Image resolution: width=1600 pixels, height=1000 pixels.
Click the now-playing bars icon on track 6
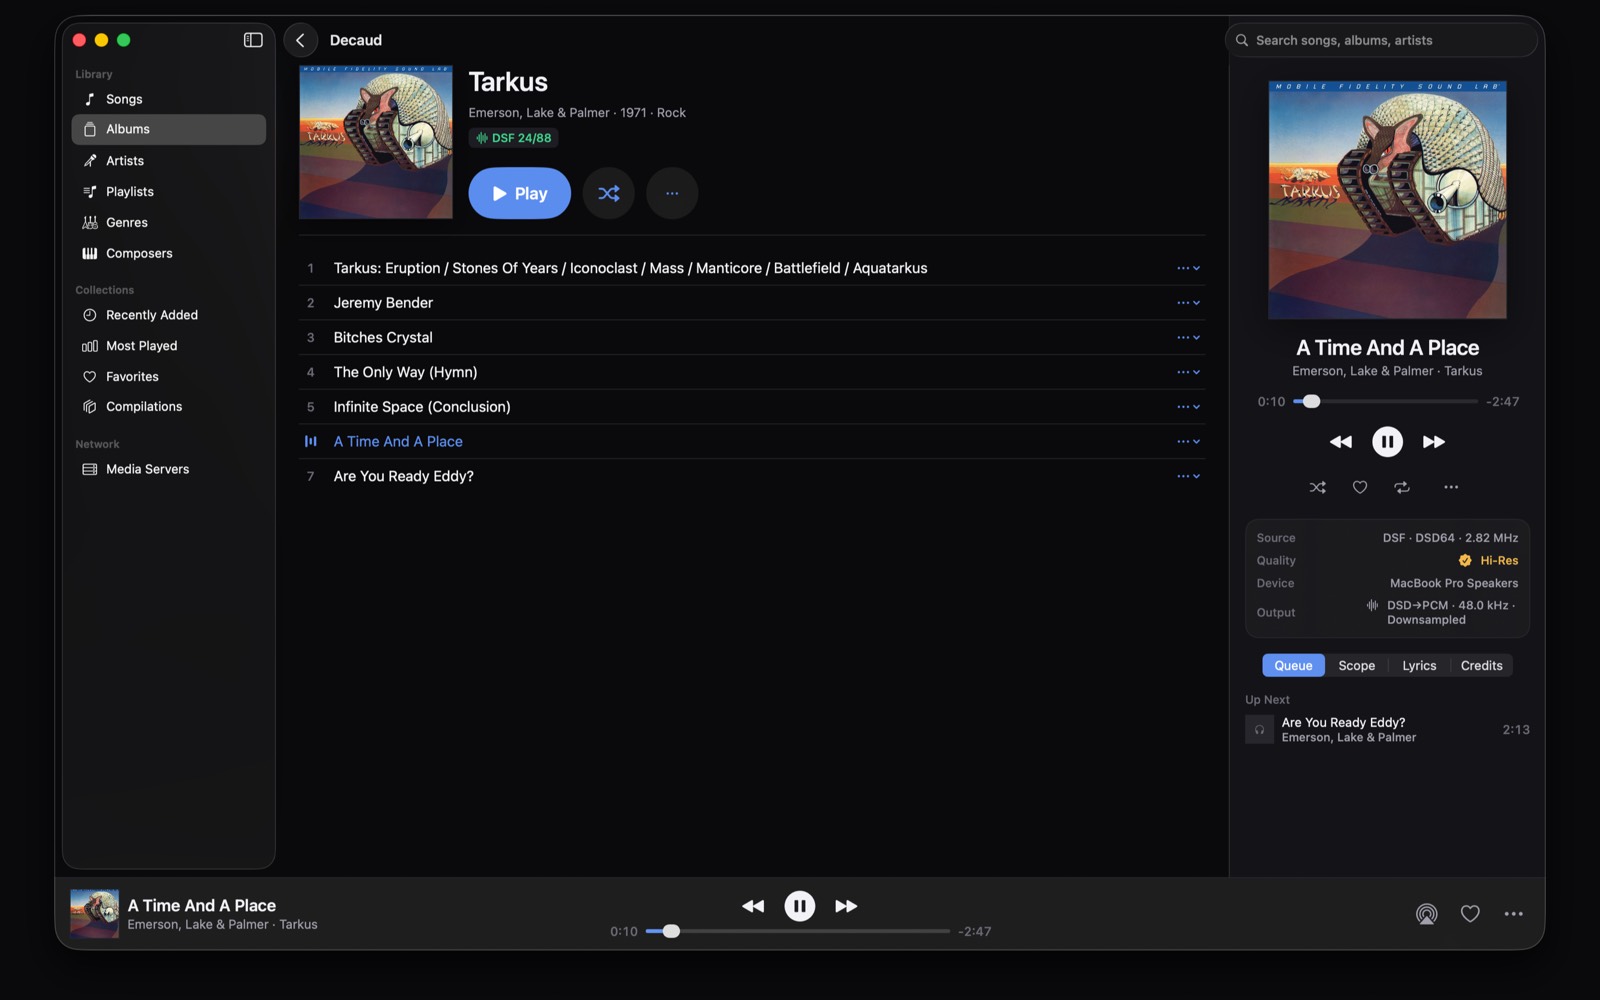311,441
